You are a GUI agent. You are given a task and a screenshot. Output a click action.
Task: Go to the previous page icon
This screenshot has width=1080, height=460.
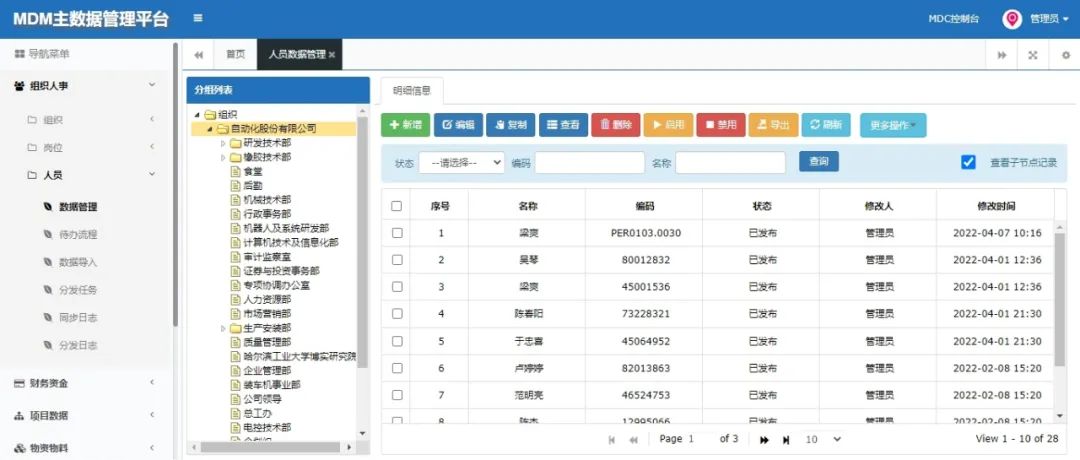[x=634, y=439]
